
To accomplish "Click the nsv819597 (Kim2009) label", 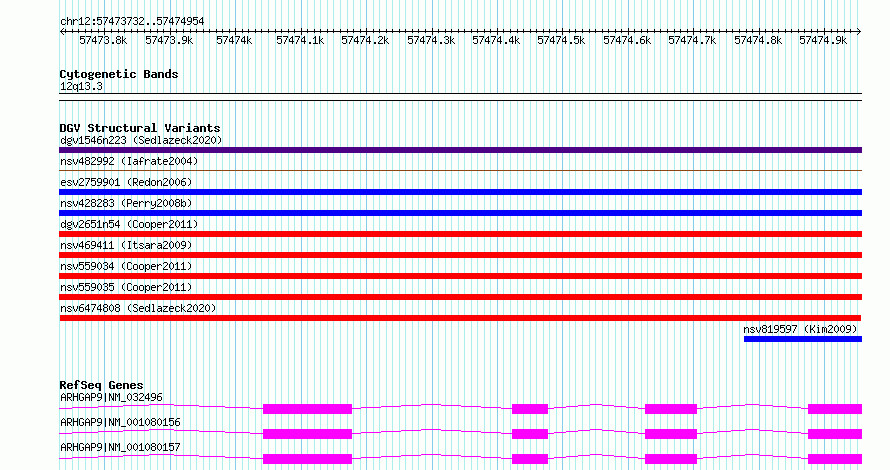I will [800, 330].
